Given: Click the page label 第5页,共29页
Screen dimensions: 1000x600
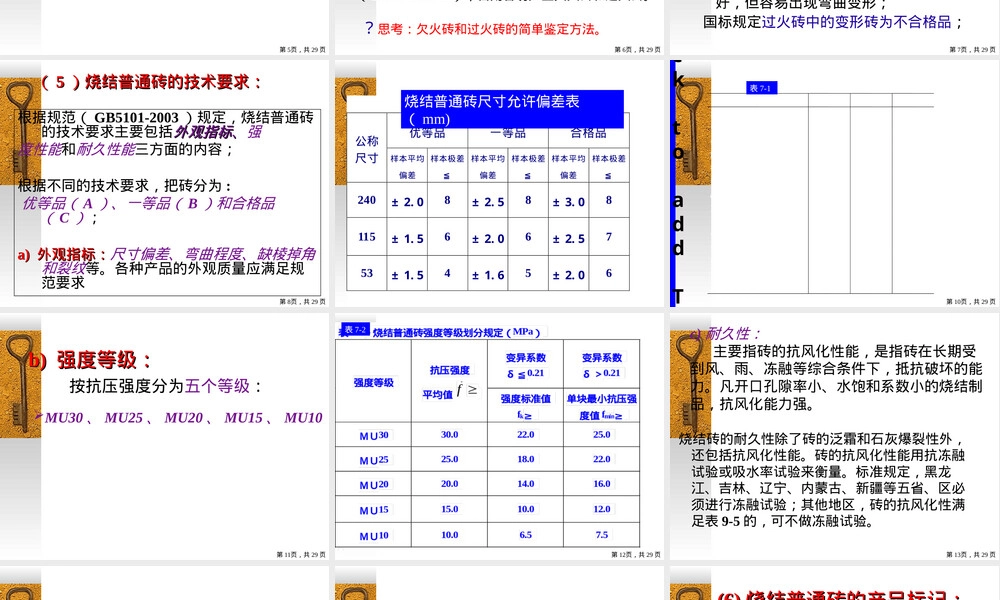Looking at the screenshot, I should click(302, 49).
